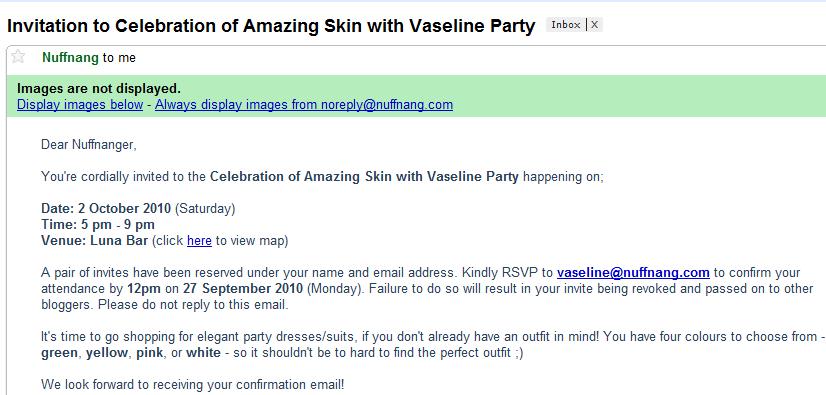Open the 'here' link to view map
Image resolution: width=826 pixels, height=395 pixels.
point(199,241)
